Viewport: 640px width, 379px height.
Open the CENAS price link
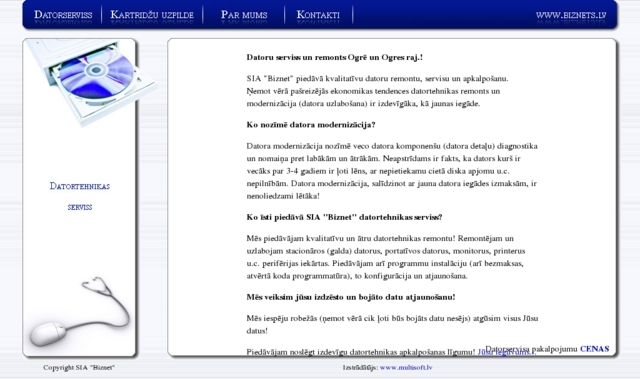tap(594, 349)
